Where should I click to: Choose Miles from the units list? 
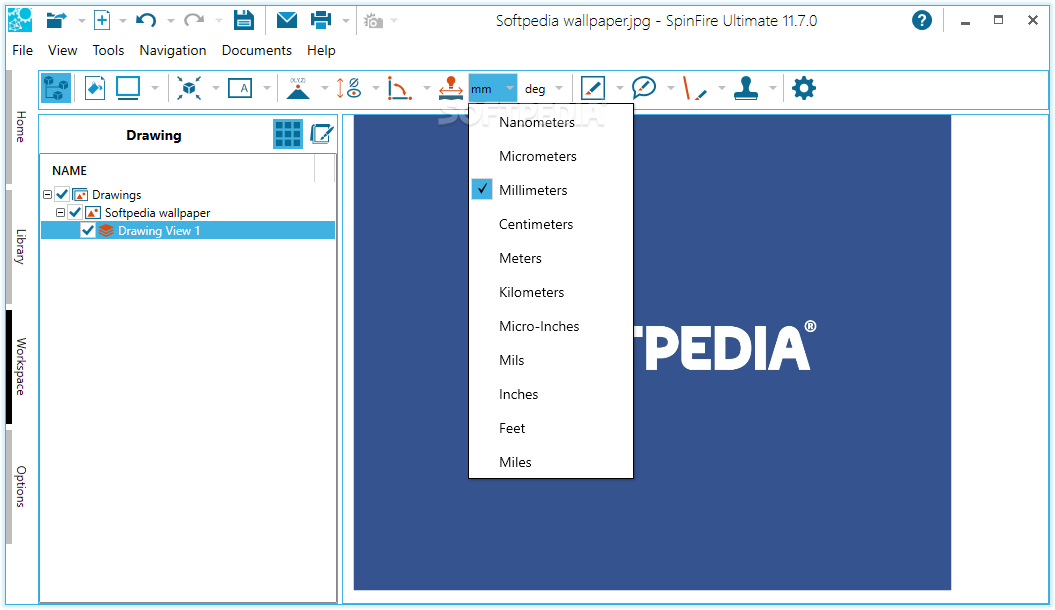(x=551, y=462)
